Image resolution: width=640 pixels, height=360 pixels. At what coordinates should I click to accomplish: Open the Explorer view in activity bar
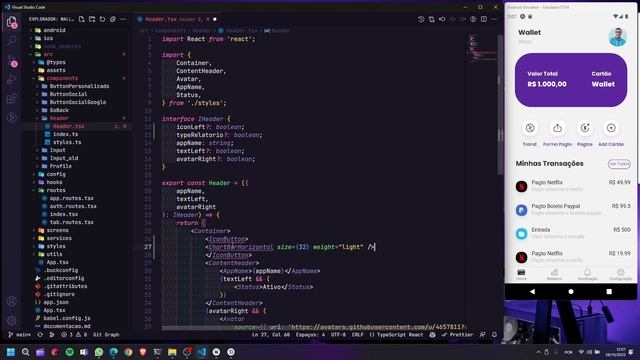pyautogui.click(x=12, y=21)
